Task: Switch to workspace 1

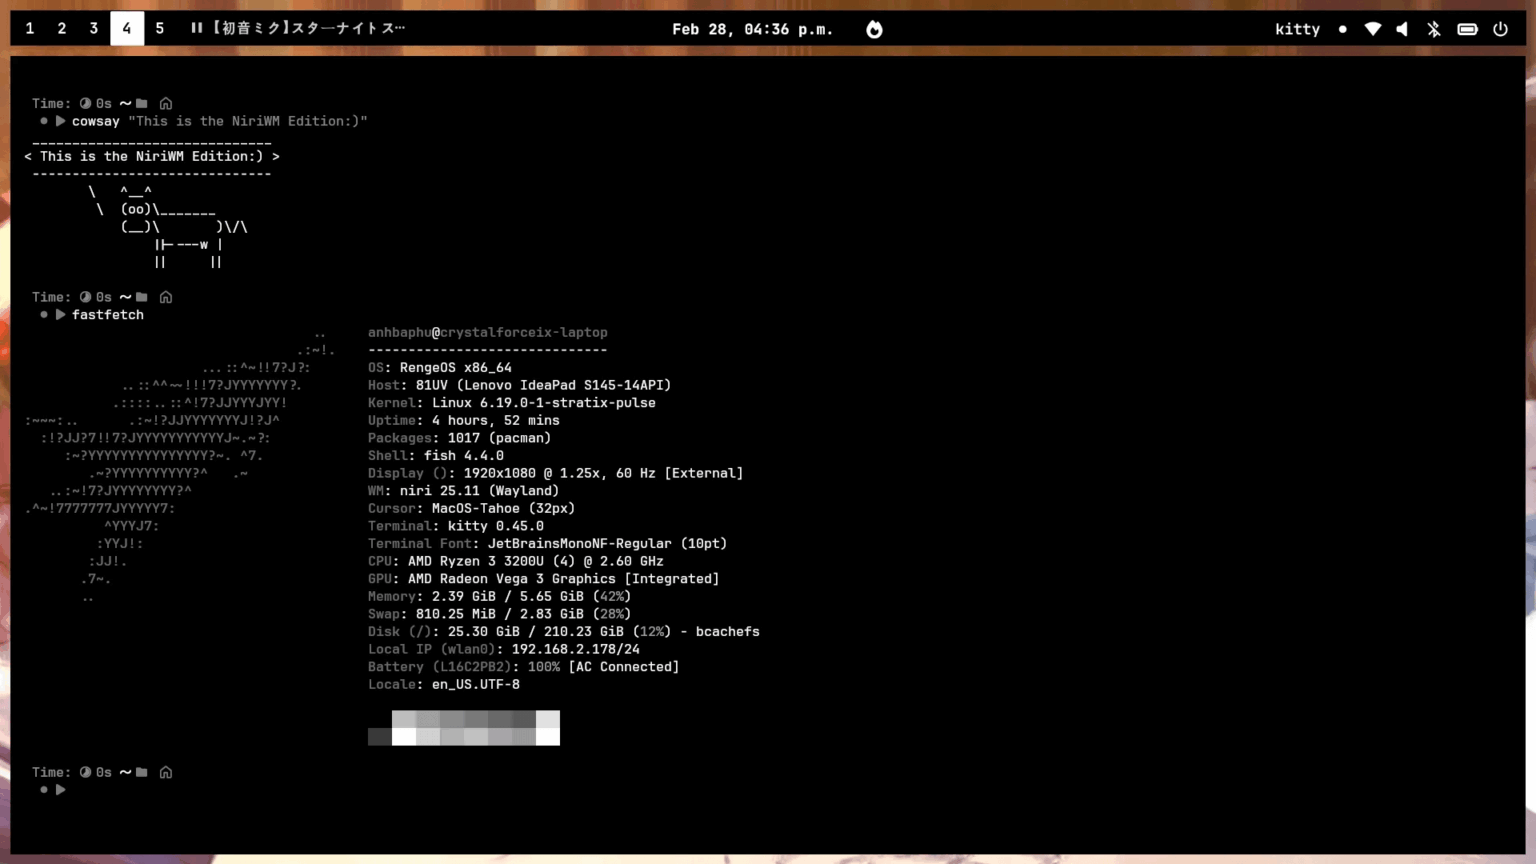Action: click(x=30, y=28)
